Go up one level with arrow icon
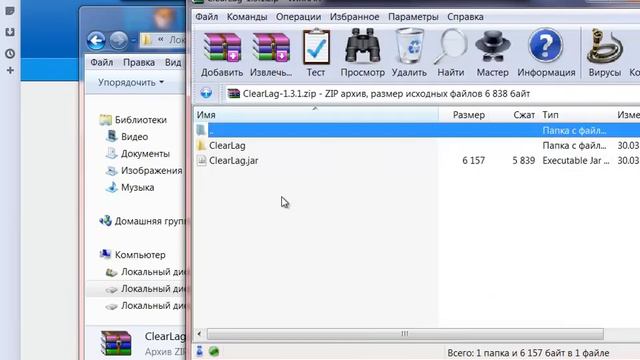 (206, 93)
